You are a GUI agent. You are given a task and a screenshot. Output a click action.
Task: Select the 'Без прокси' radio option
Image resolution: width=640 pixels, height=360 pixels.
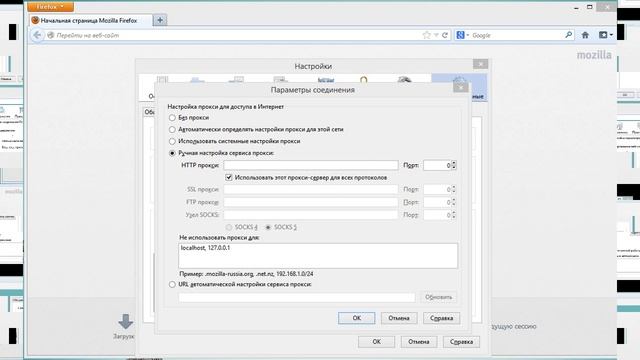(172, 118)
